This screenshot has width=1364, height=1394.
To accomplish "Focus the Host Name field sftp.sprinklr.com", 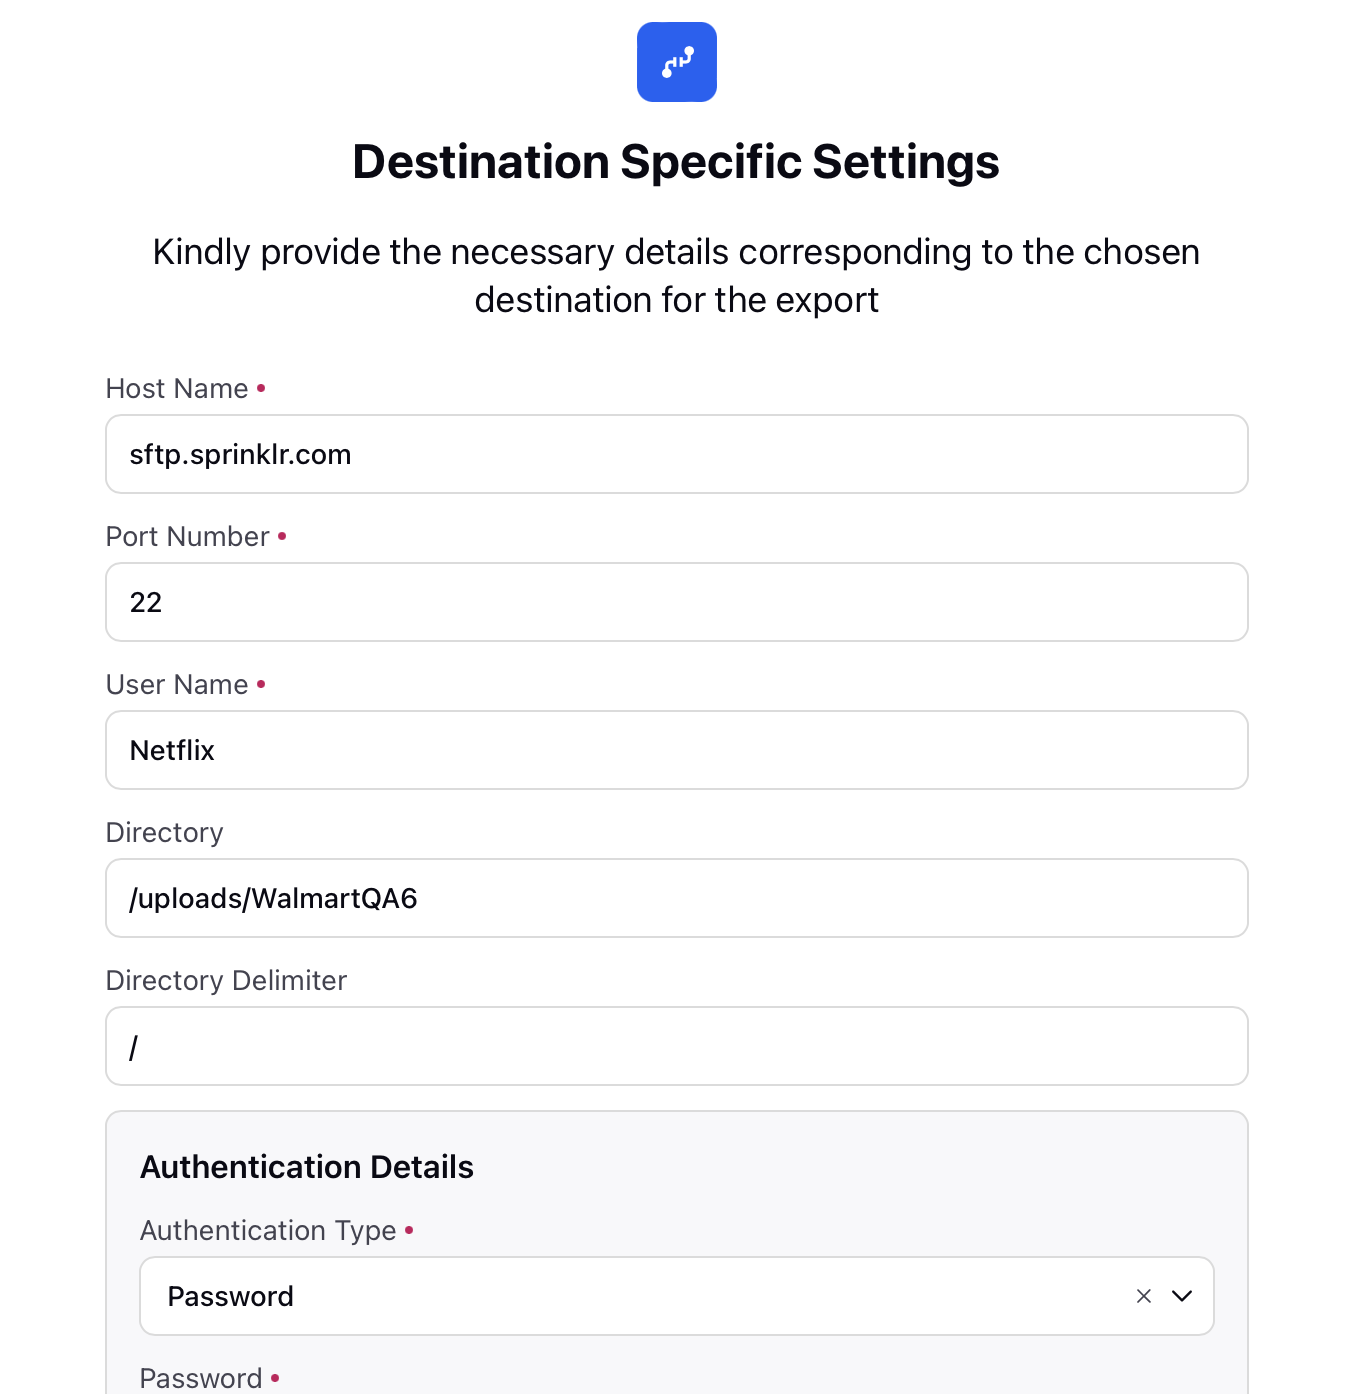I will pyautogui.click(x=677, y=454).
